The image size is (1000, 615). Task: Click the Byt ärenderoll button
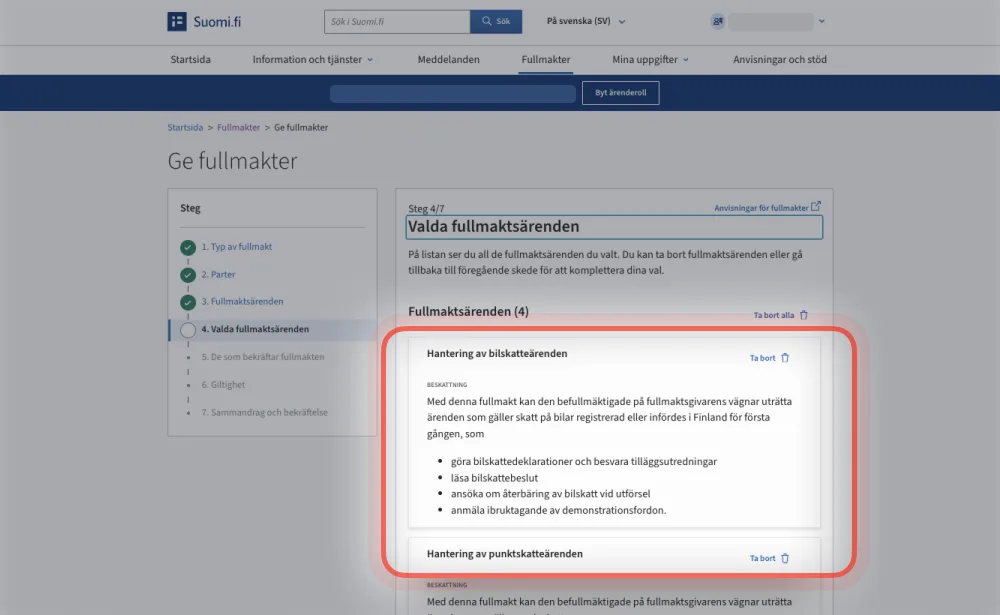point(621,93)
